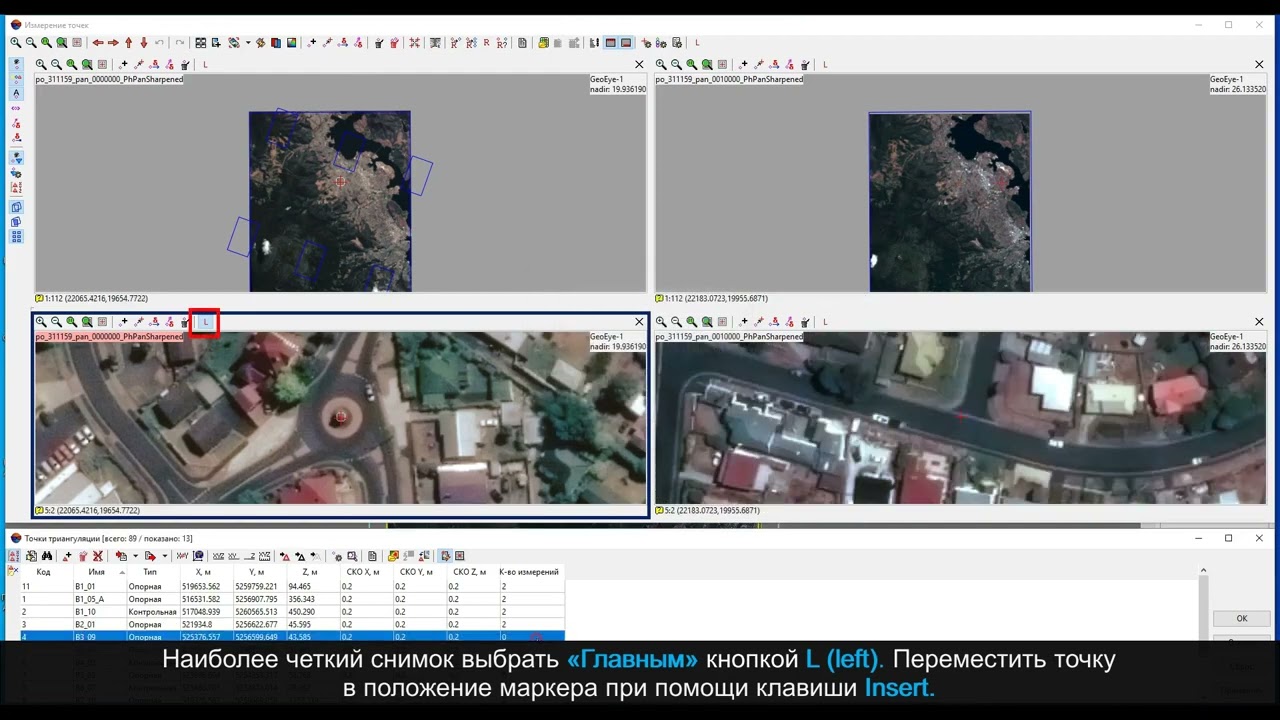Sort table by the Тип column header
This screenshot has height=720, width=1280.
[150, 572]
